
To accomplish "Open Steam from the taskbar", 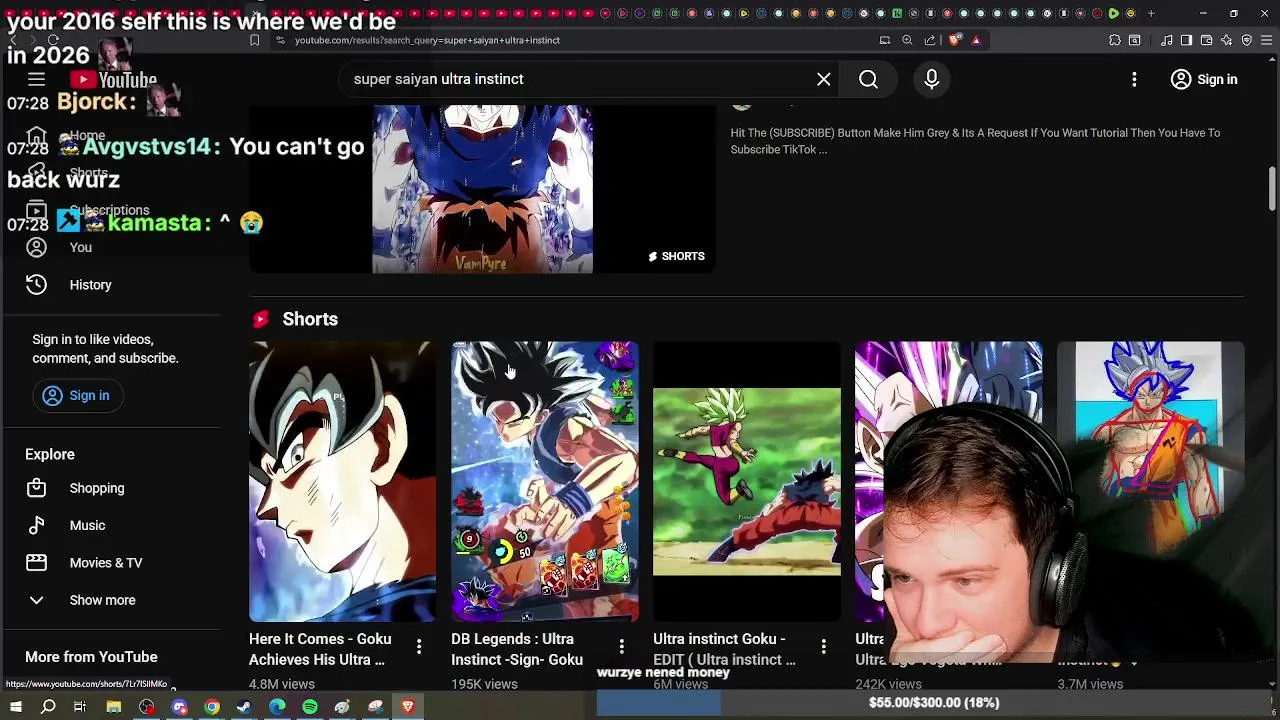I will click(x=244, y=707).
